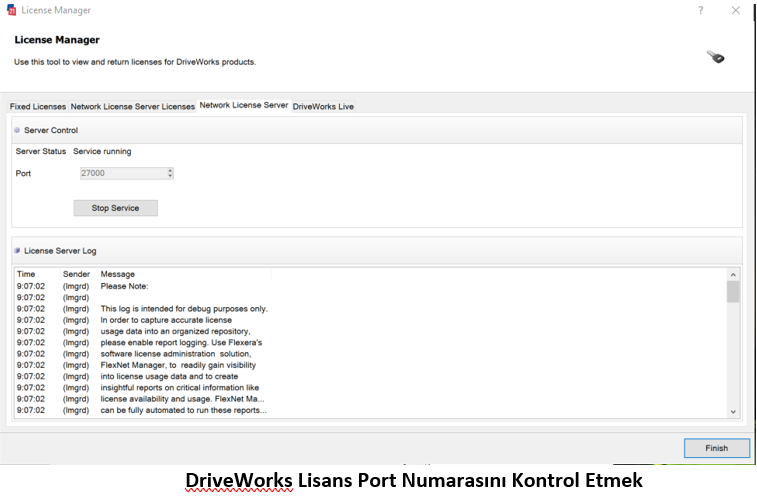
Task: Click the License Manager app icon in title bar
Action: coord(11,10)
